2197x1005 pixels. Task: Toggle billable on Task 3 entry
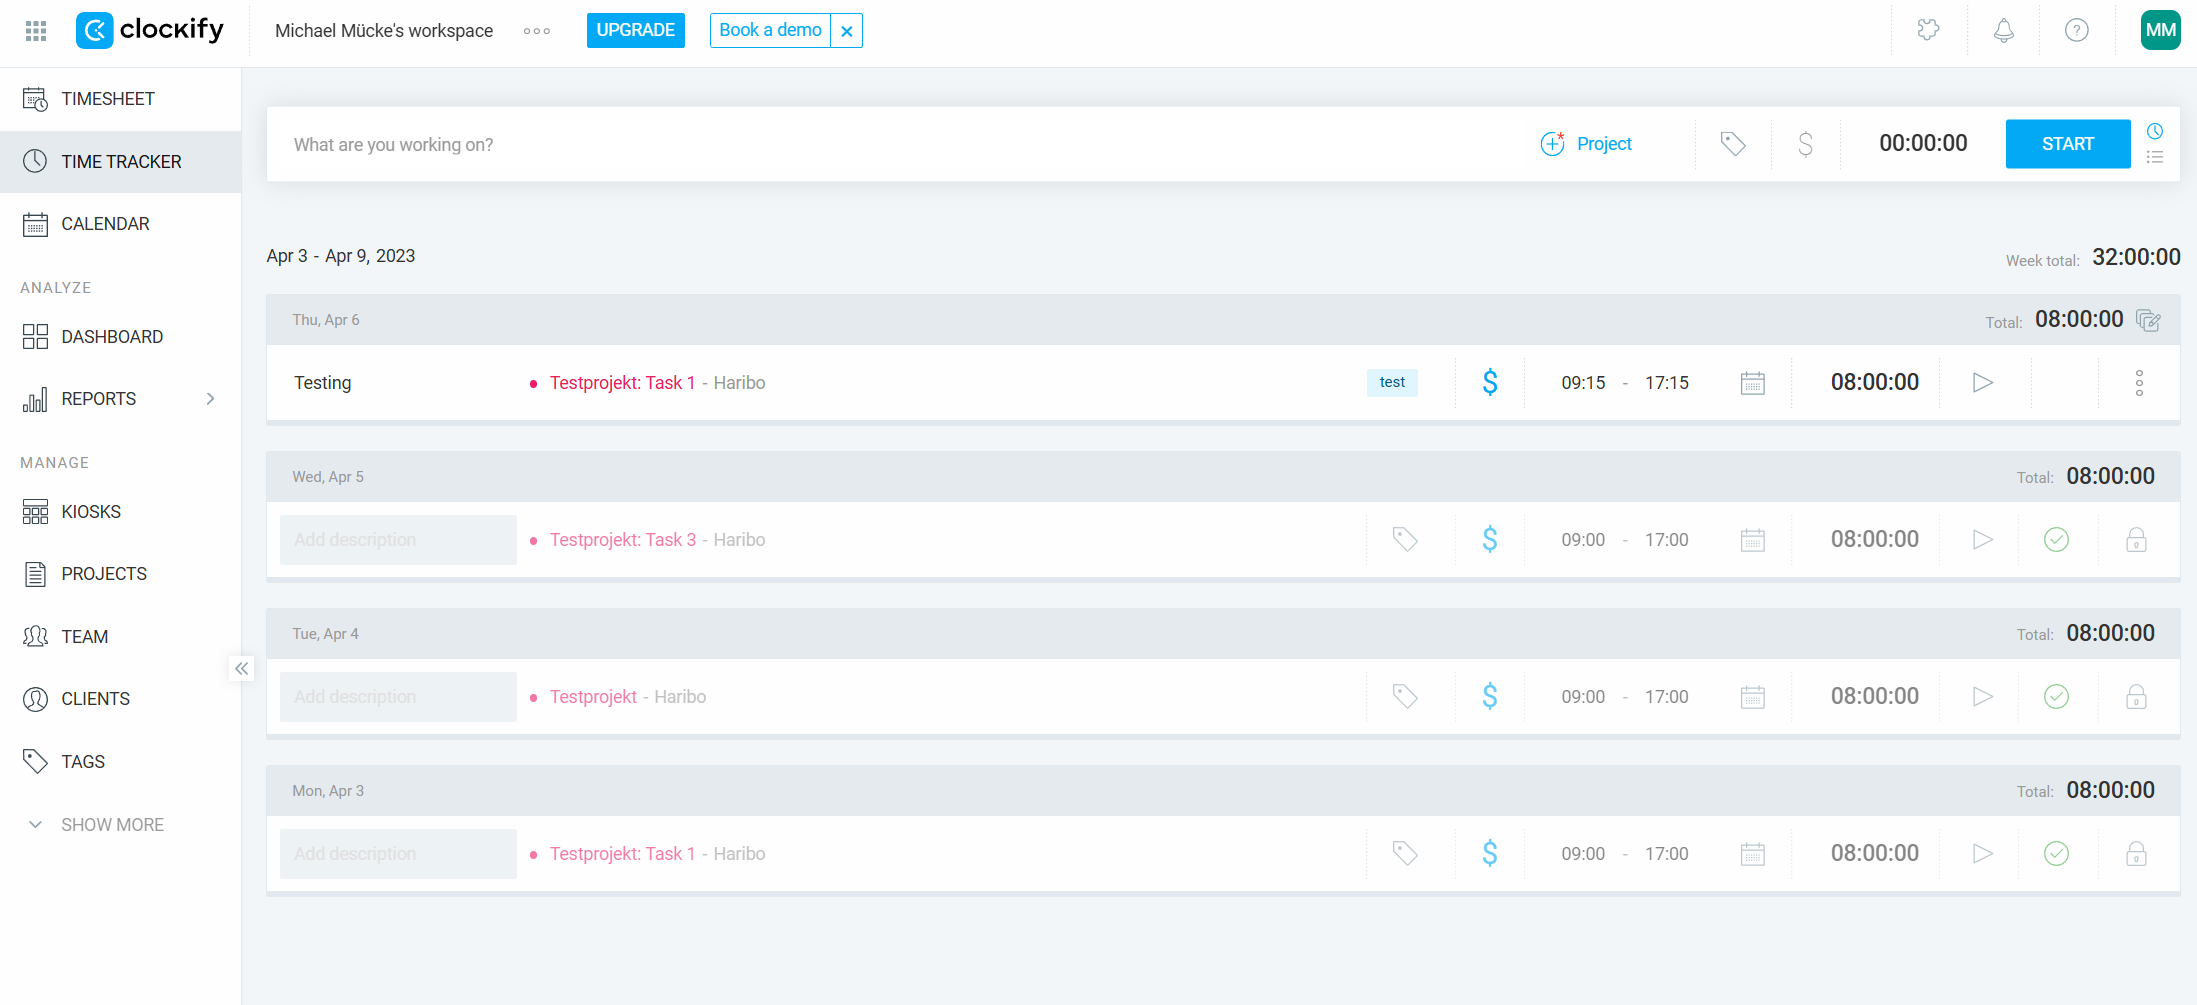click(x=1490, y=539)
